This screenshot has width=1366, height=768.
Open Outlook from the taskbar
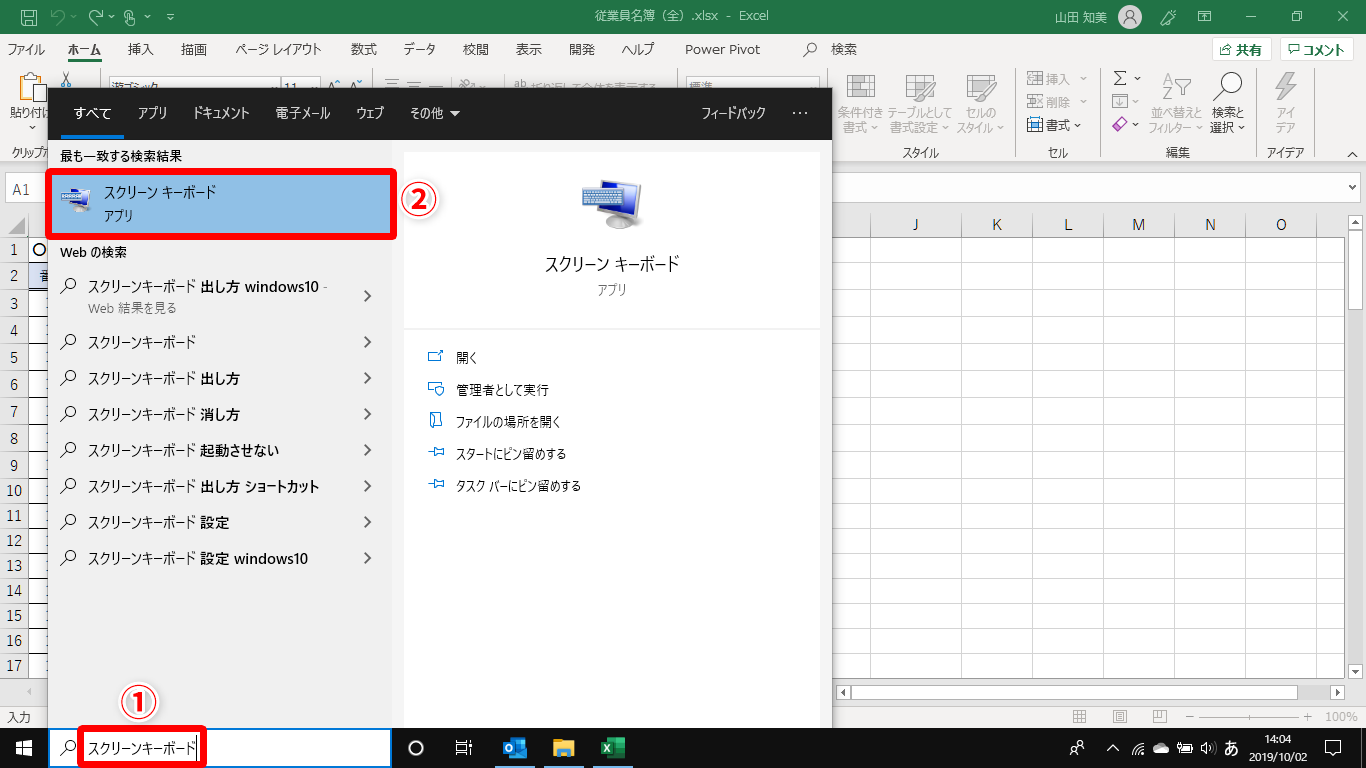[515, 748]
